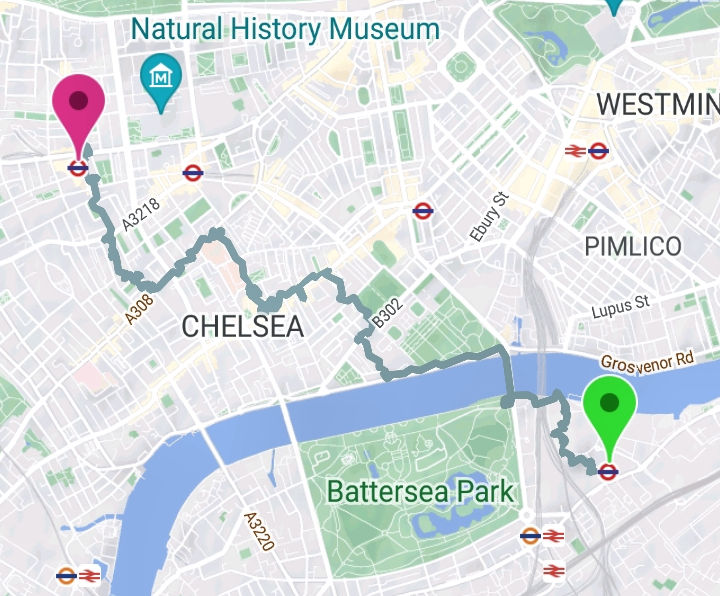Click the Battersea Park green label
This screenshot has height=596, width=720.
(421, 491)
